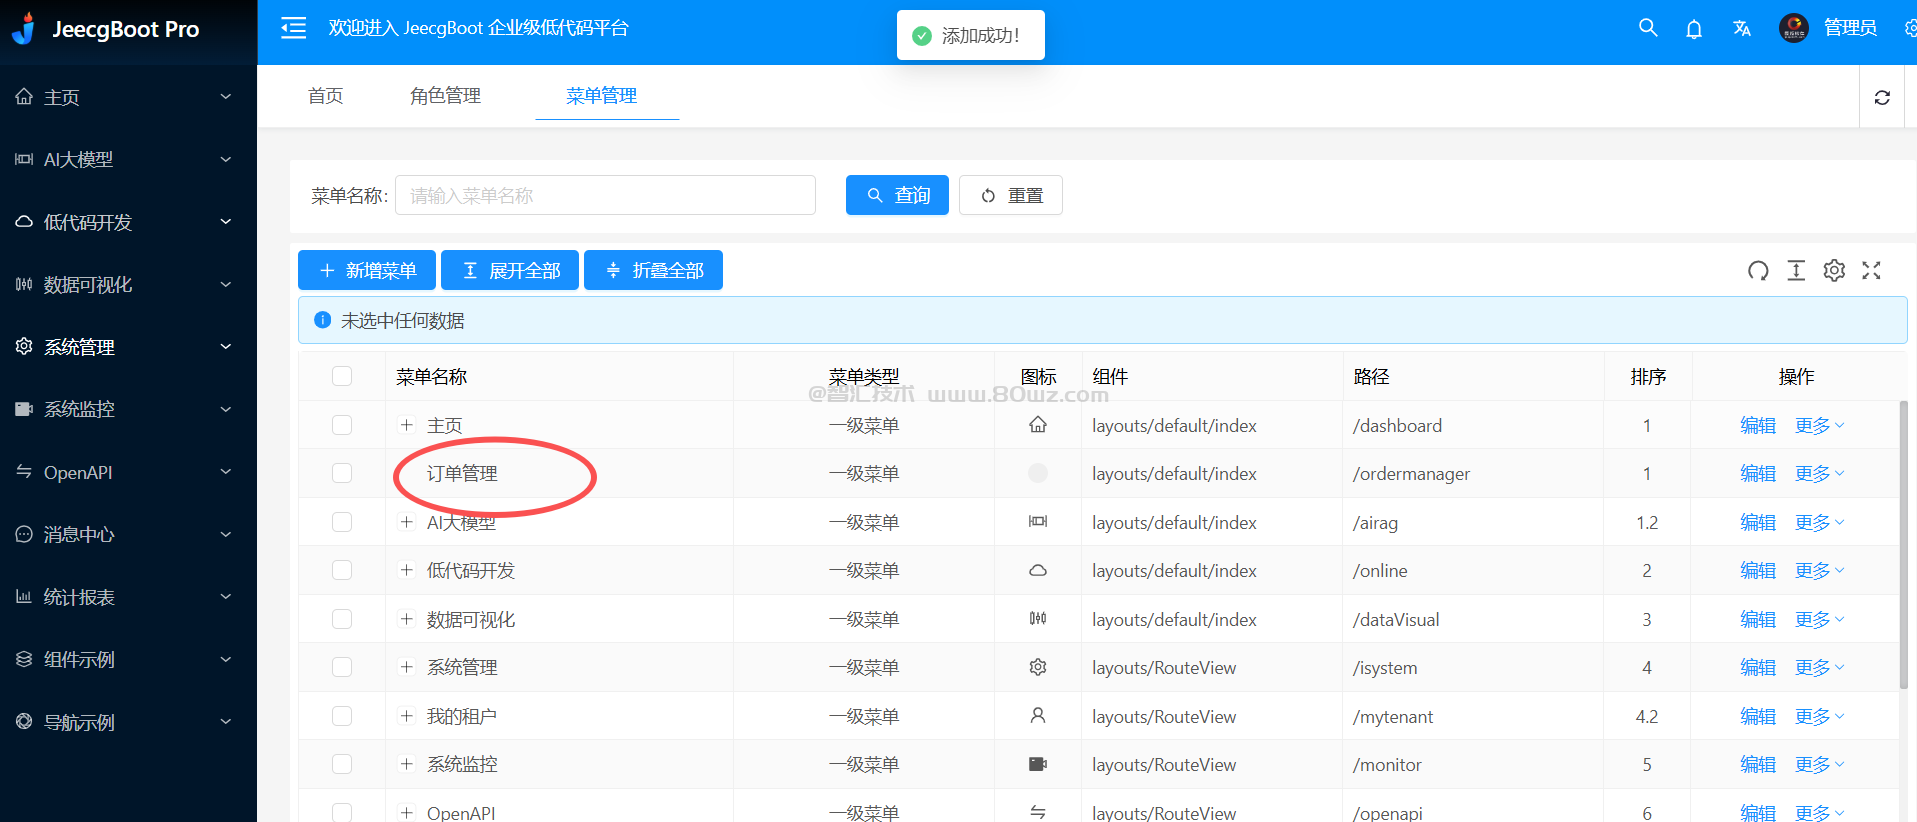Check the 主页 row checkbox
This screenshot has height=822, width=1917.
(342, 425)
